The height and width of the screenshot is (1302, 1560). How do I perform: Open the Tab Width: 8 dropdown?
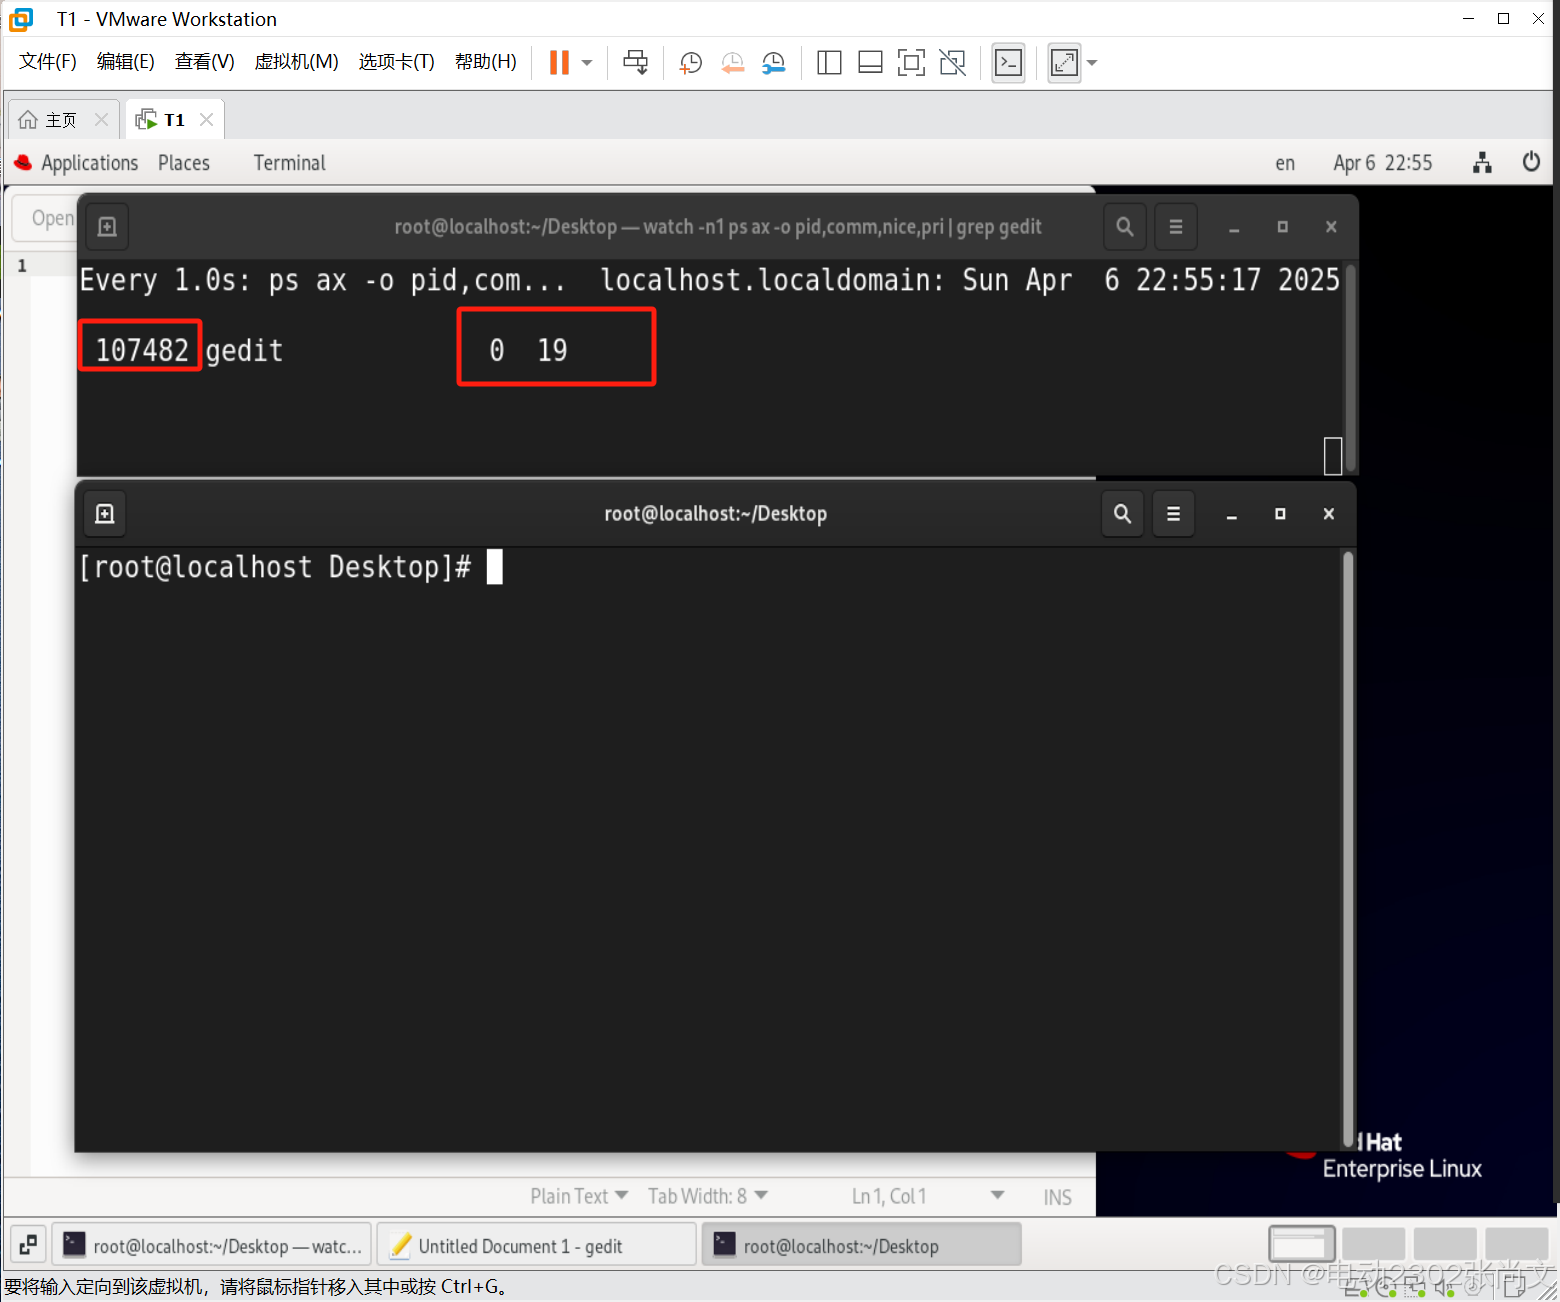[708, 1196]
